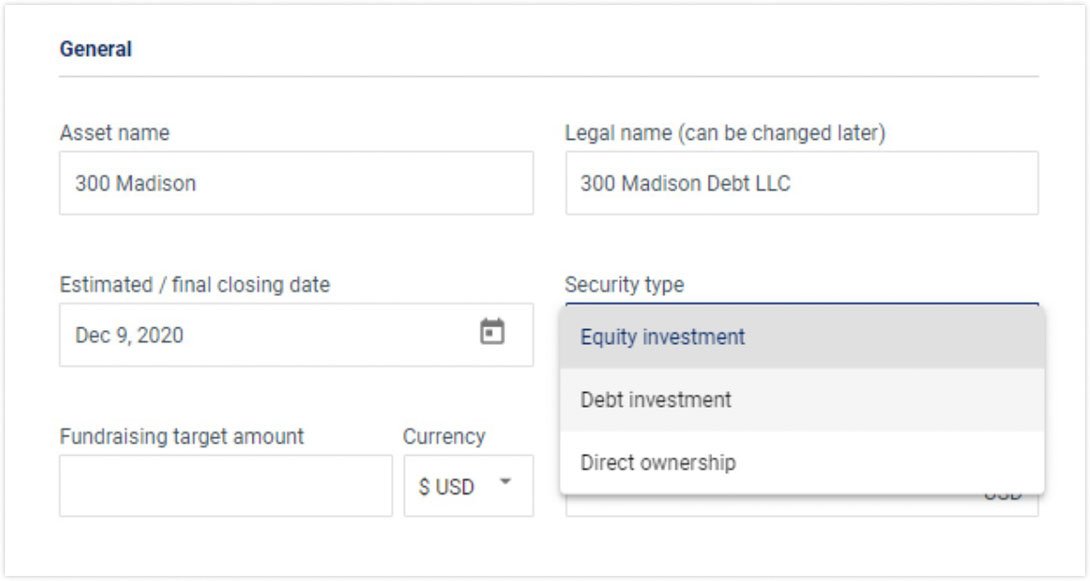
Task: Click the Asset name field with 300 Madison
Action: pos(296,183)
